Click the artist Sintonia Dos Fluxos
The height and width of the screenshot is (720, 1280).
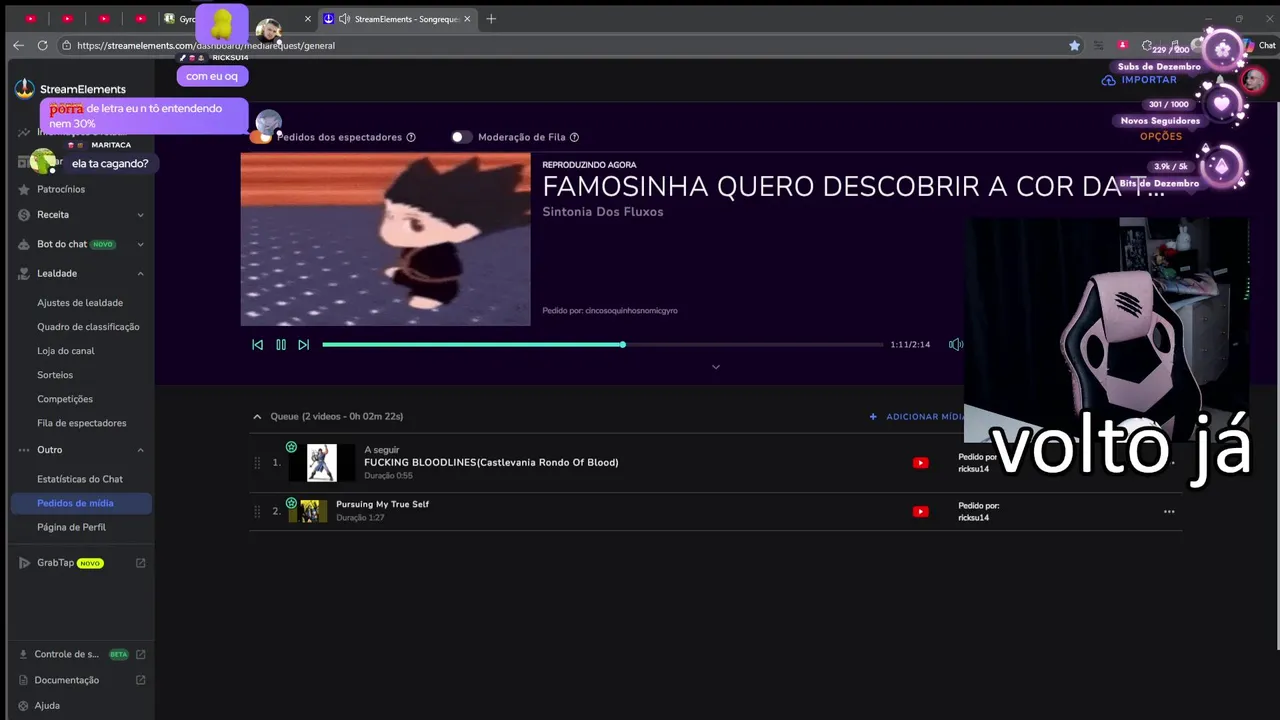click(603, 212)
